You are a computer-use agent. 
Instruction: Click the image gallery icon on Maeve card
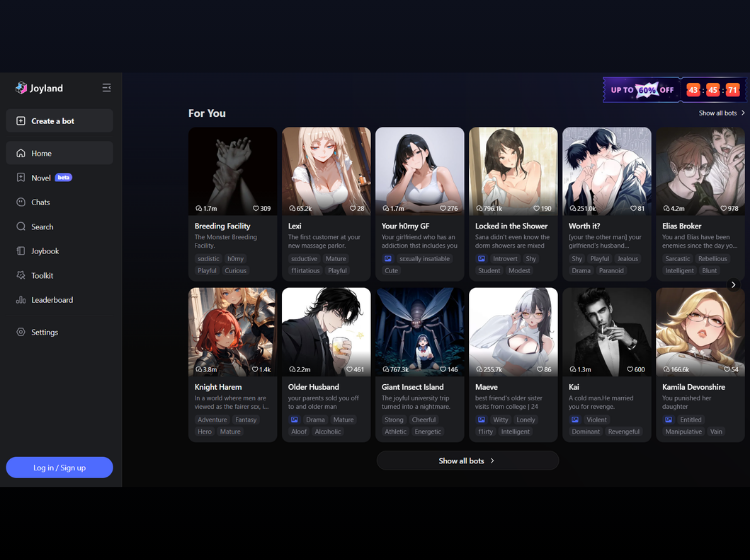[482, 419]
